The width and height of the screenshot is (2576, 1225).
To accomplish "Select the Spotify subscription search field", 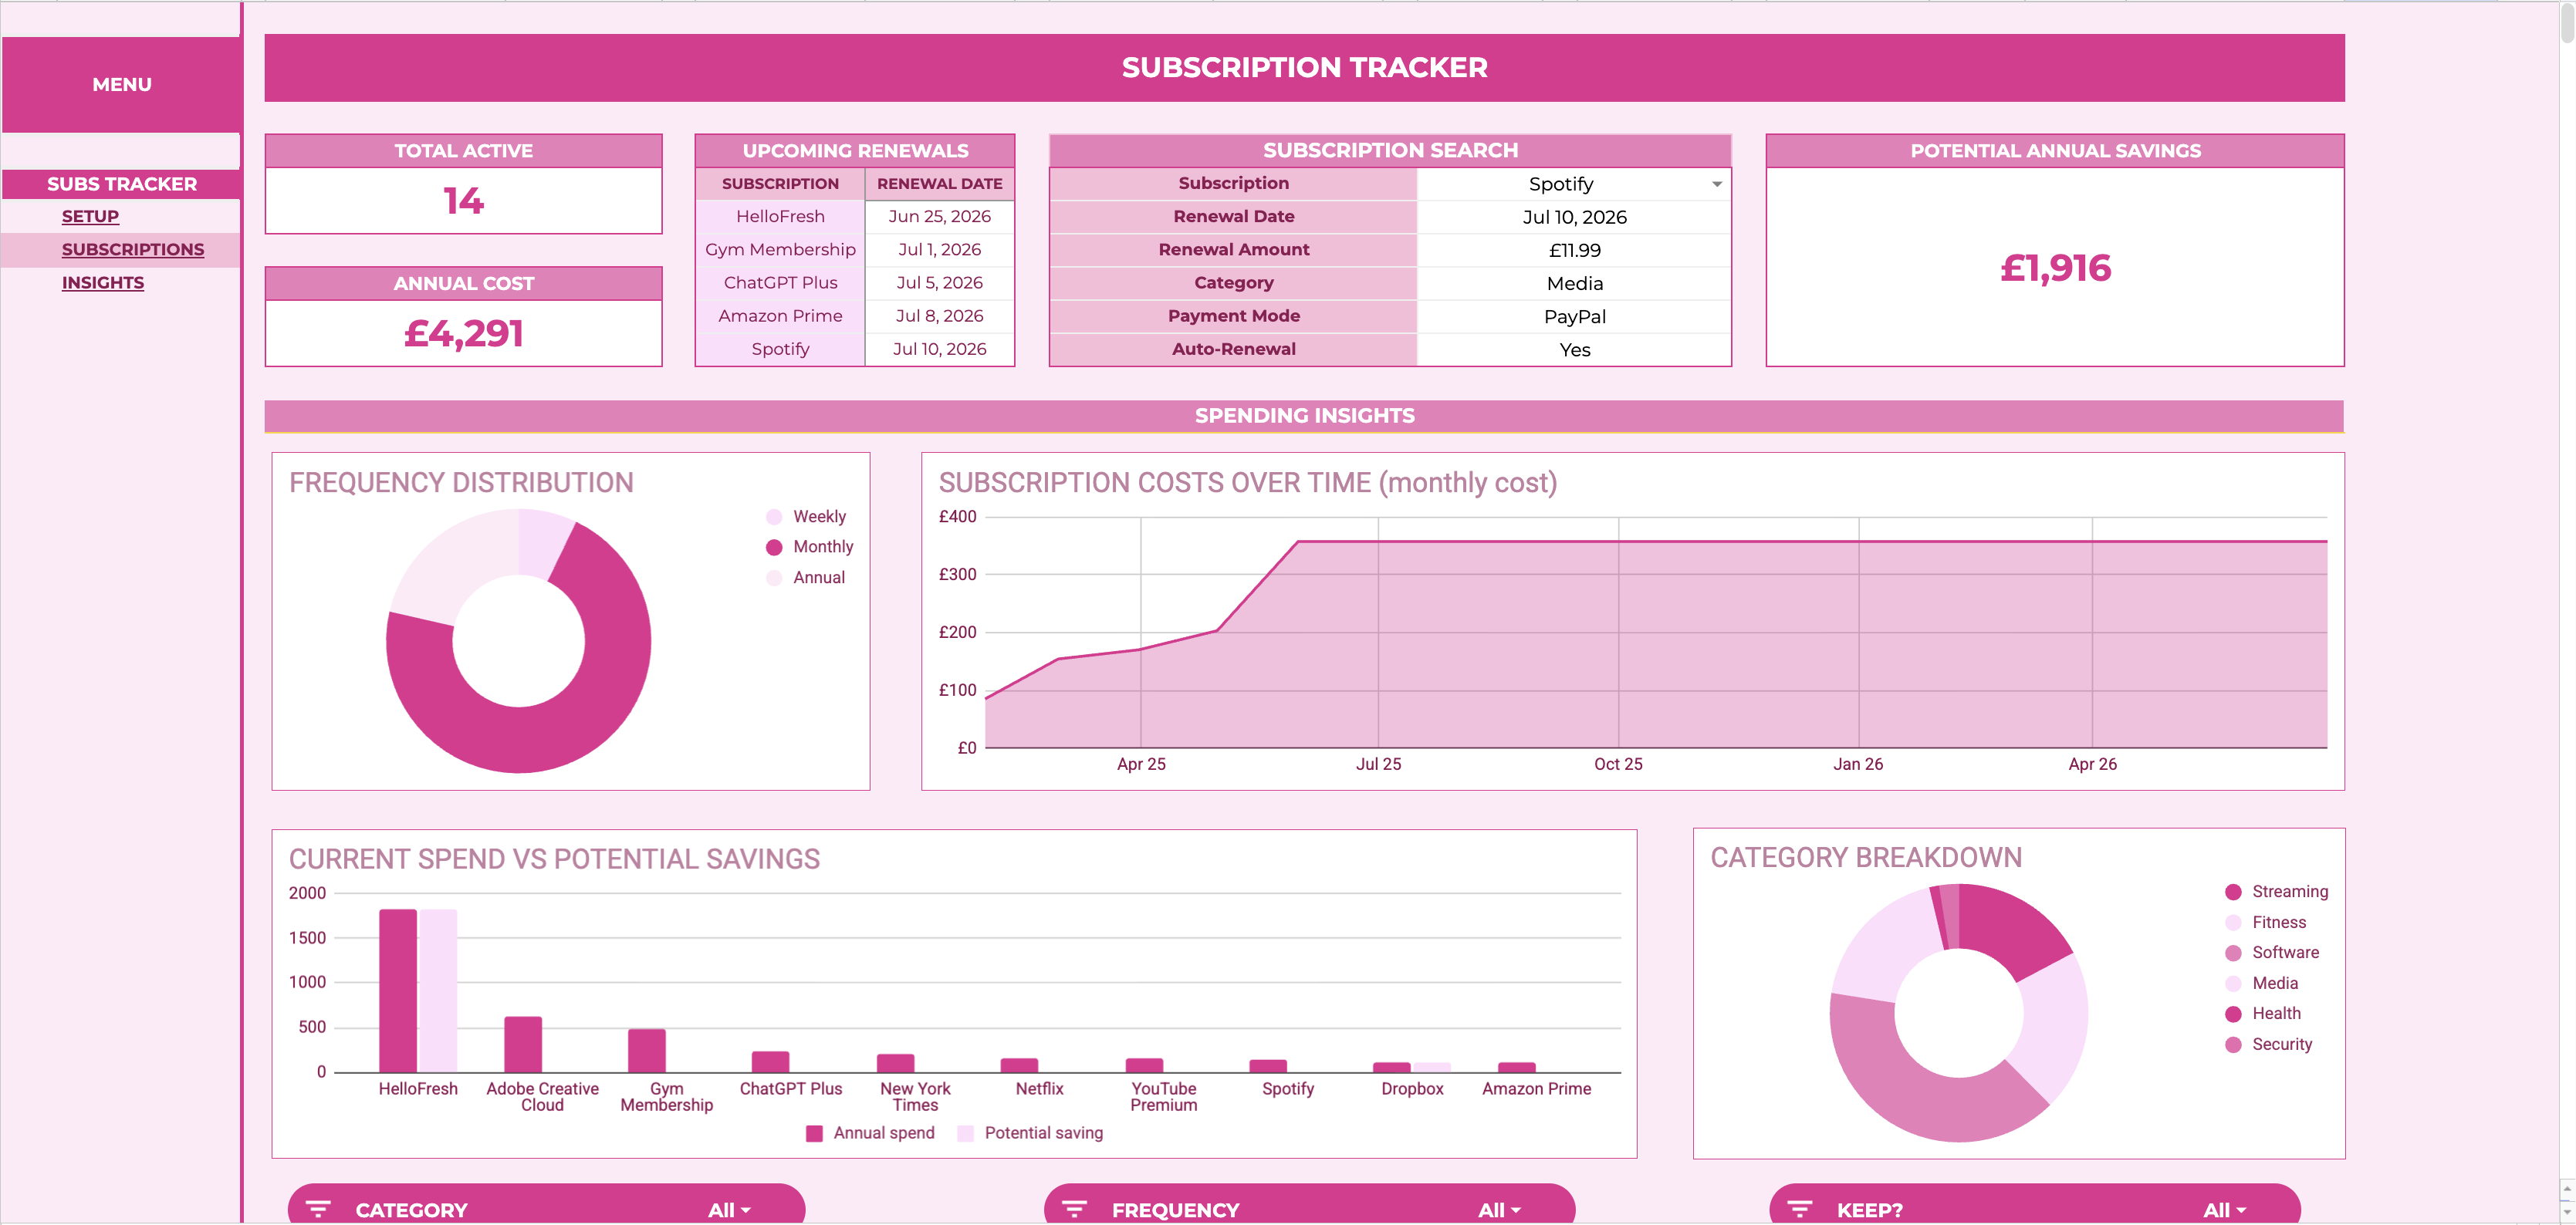I will point(1574,184).
